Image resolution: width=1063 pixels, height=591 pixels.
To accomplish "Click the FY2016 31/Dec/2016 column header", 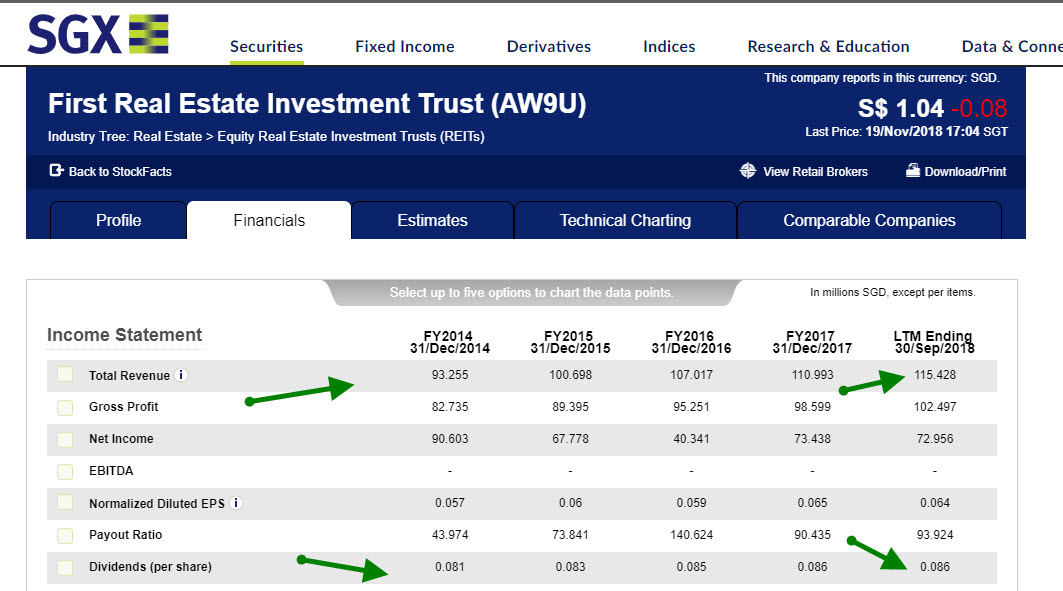I will 691,342.
